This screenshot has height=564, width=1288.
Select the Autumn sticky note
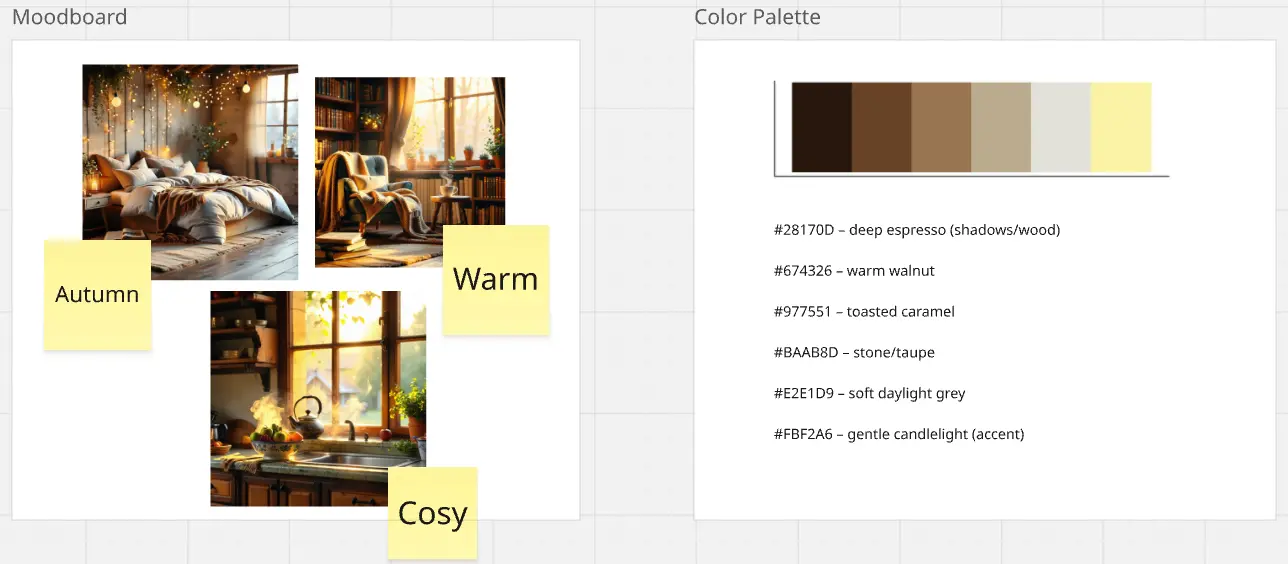tap(97, 294)
